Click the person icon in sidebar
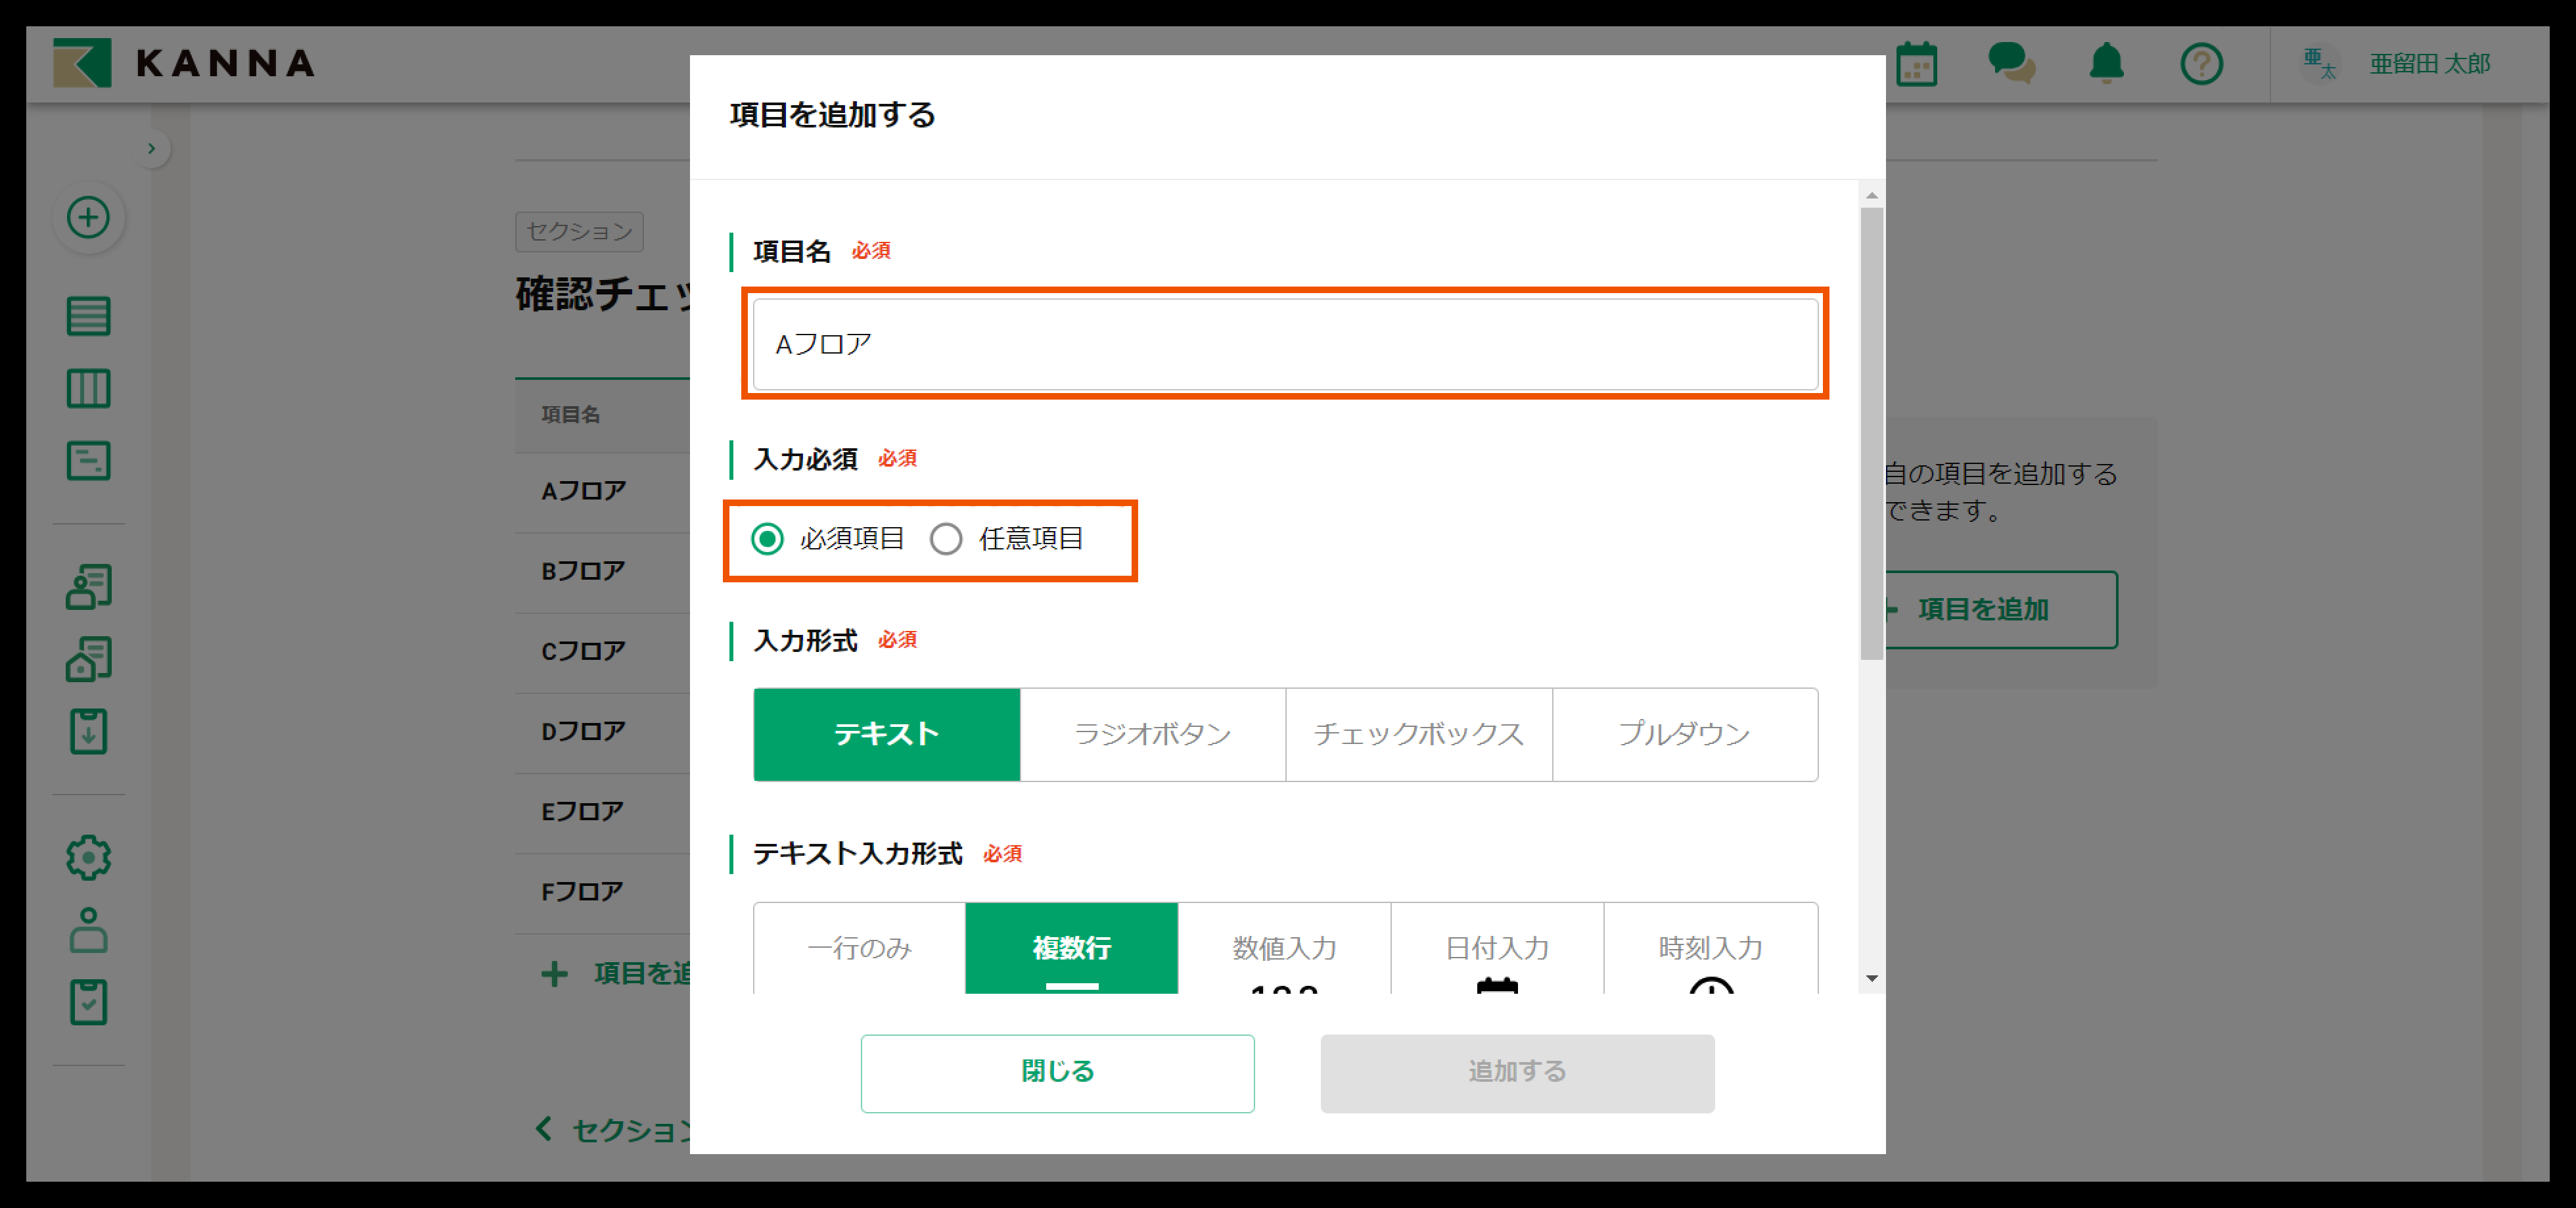This screenshot has width=2576, height=1208. pos(88,930)
